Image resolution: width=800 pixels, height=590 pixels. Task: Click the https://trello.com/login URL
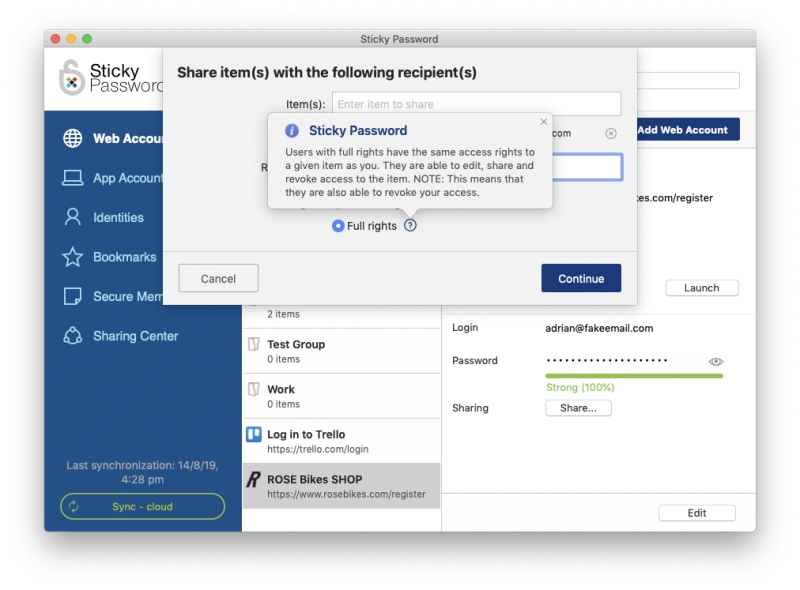[318, 449]
